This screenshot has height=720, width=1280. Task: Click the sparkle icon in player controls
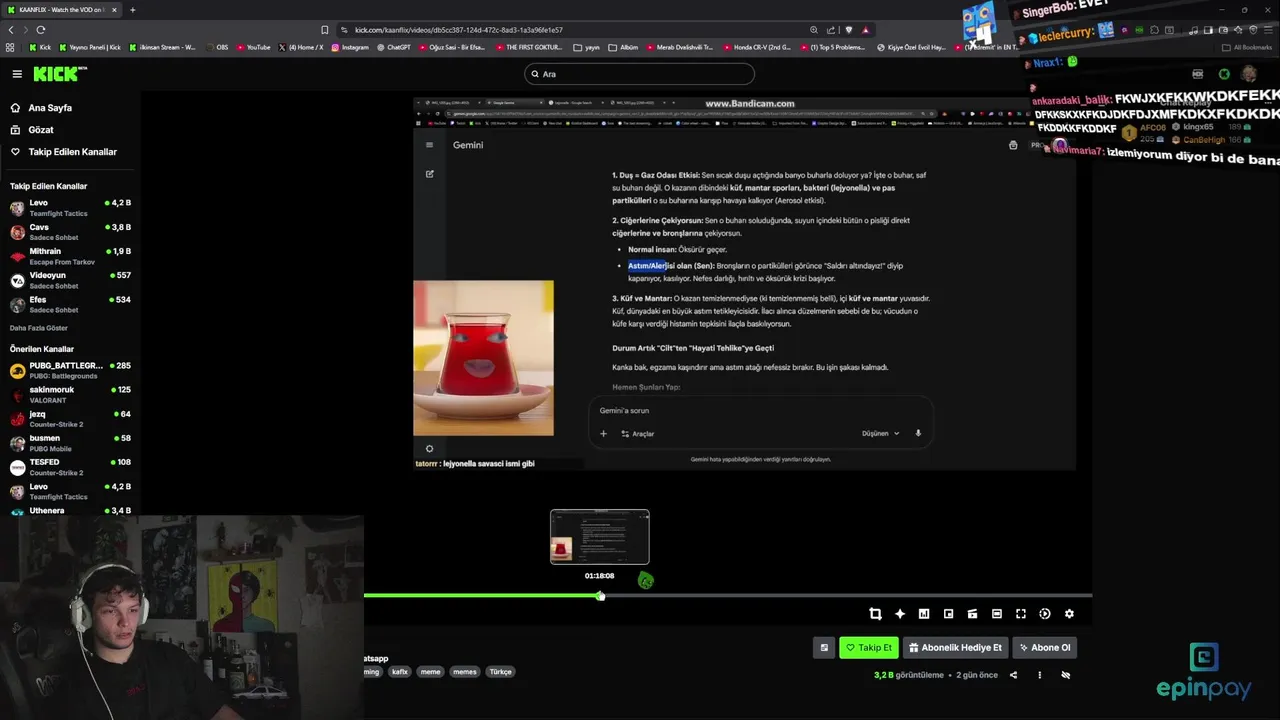(x=900, y=614)
